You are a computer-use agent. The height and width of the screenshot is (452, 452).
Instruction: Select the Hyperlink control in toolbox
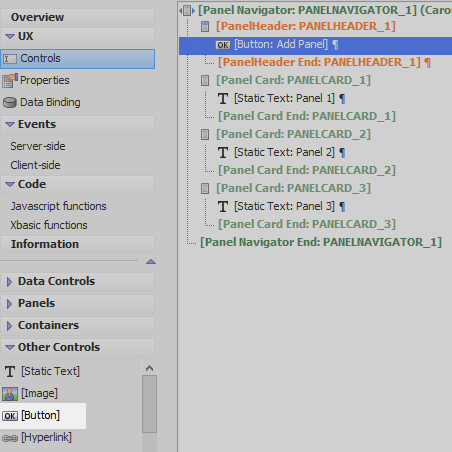(37, 438)
